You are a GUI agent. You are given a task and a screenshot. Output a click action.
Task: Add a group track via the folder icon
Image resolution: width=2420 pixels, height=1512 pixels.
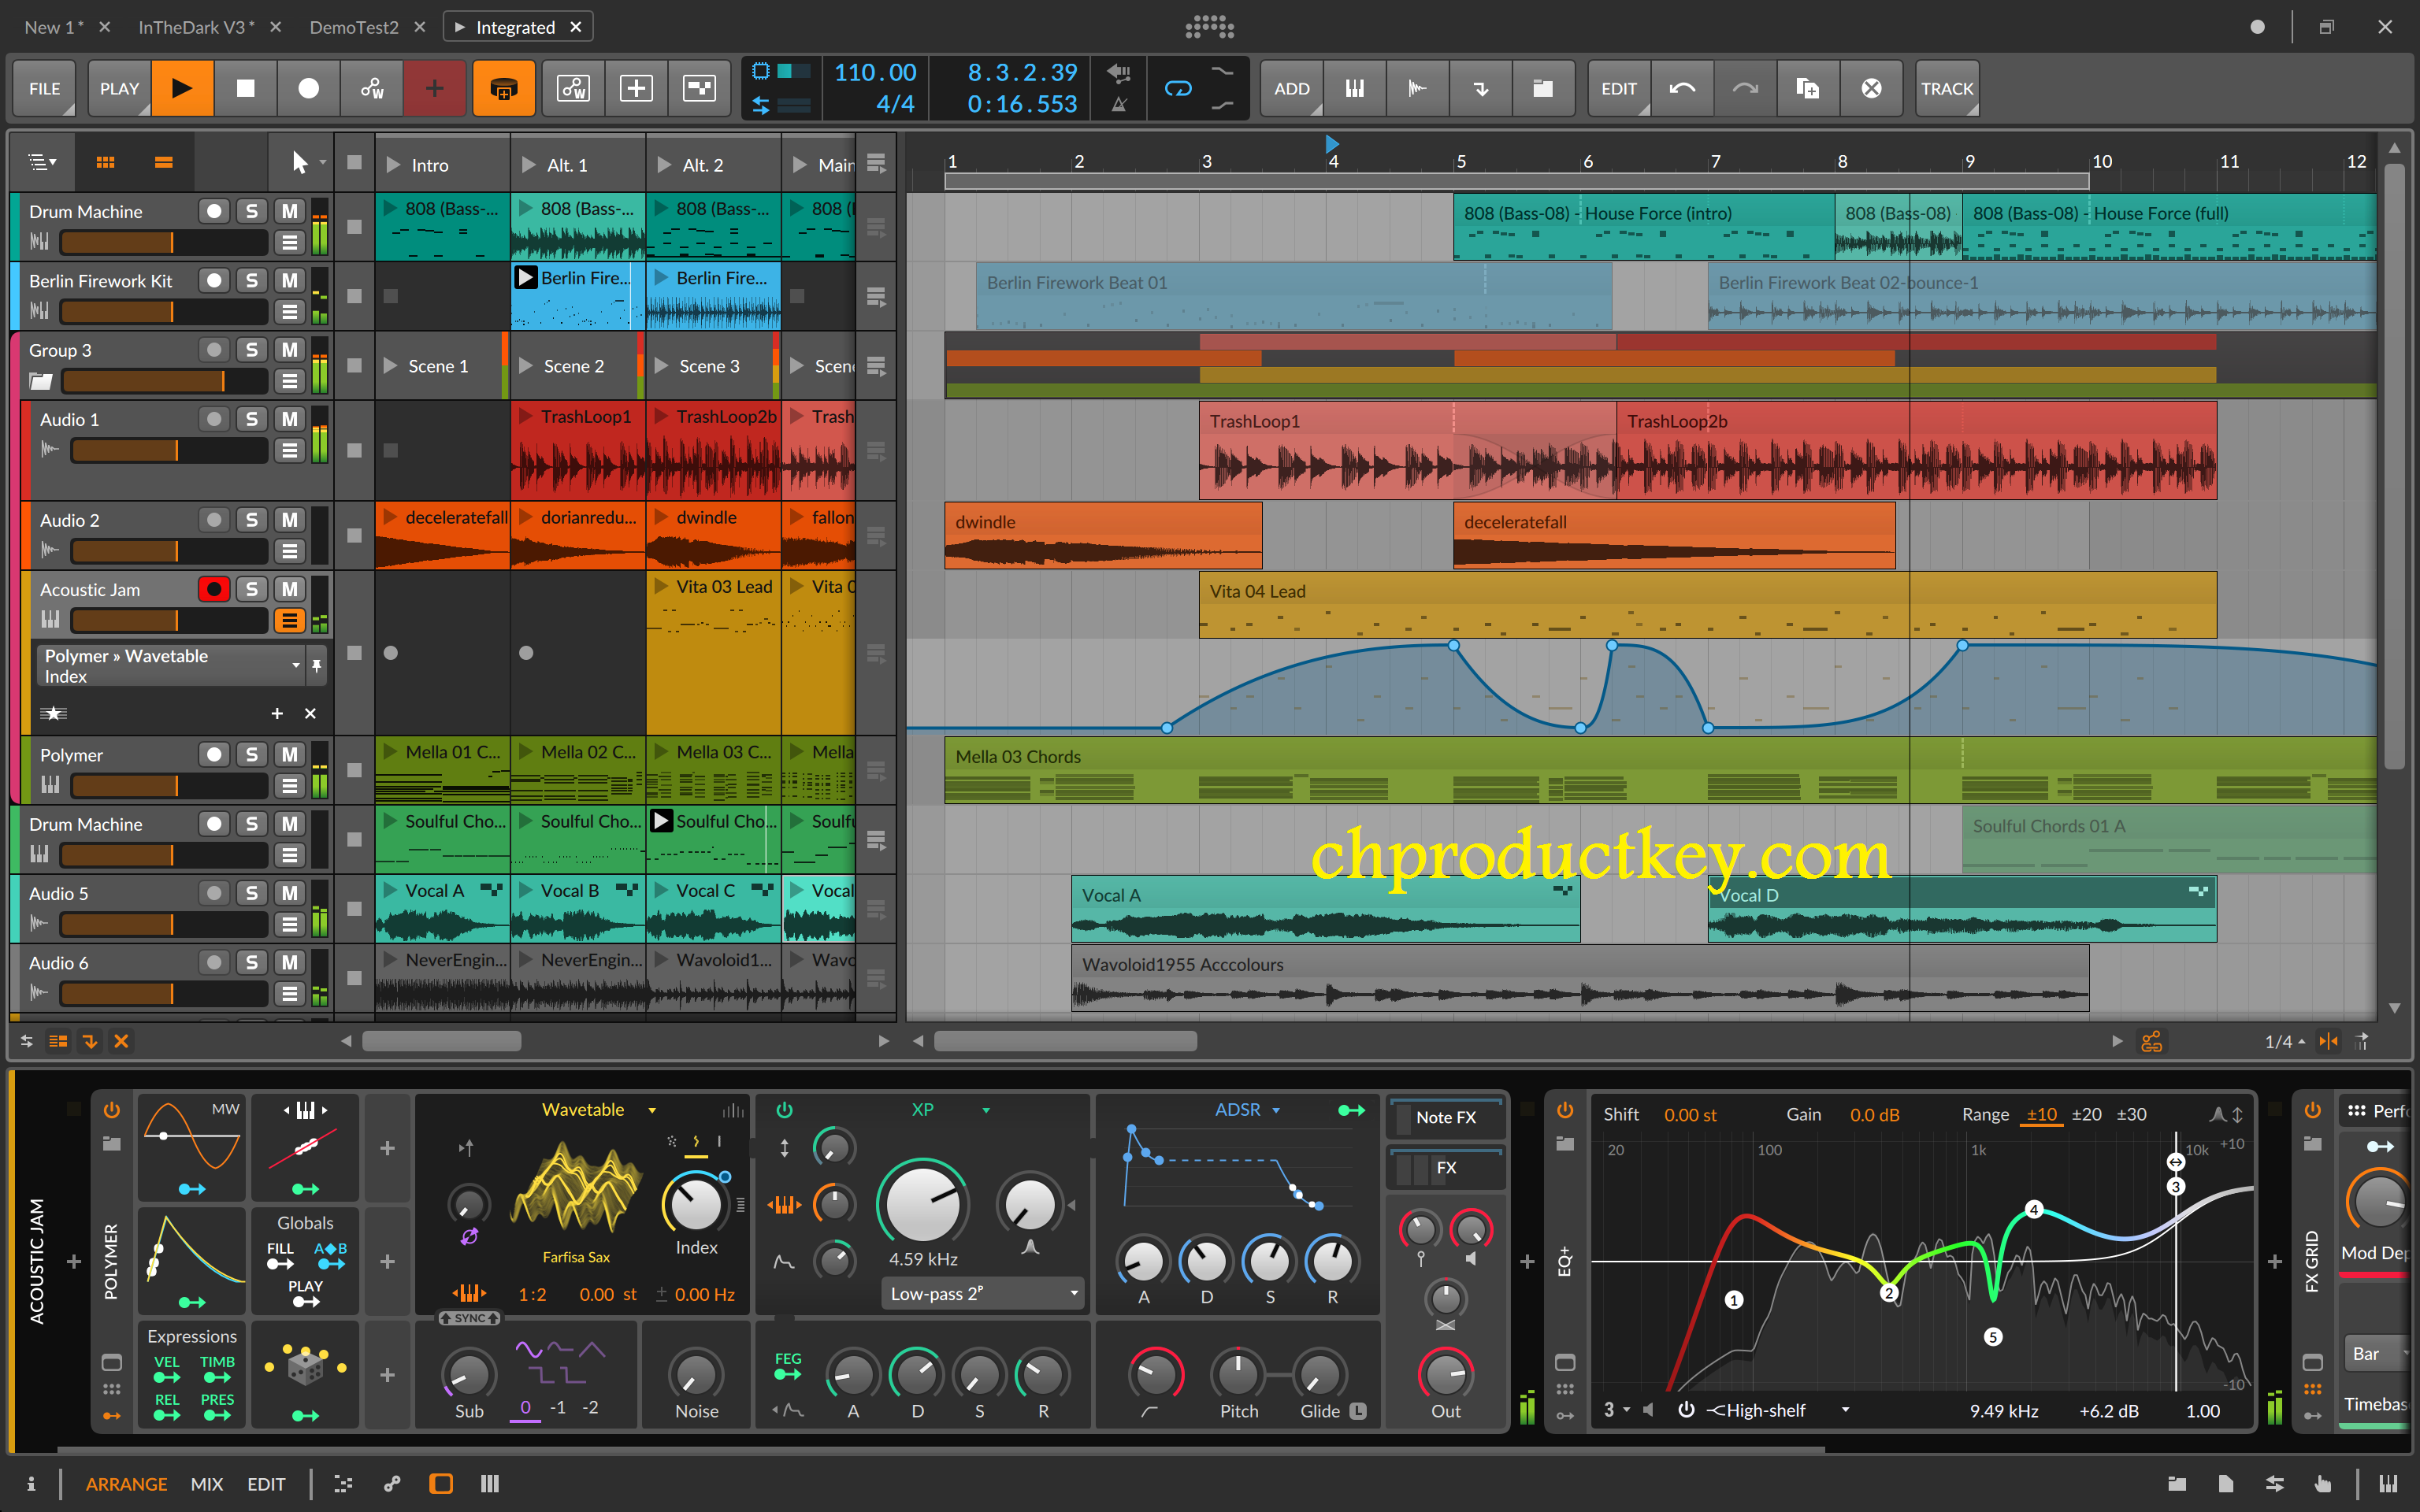click(x=1543, y=88)
